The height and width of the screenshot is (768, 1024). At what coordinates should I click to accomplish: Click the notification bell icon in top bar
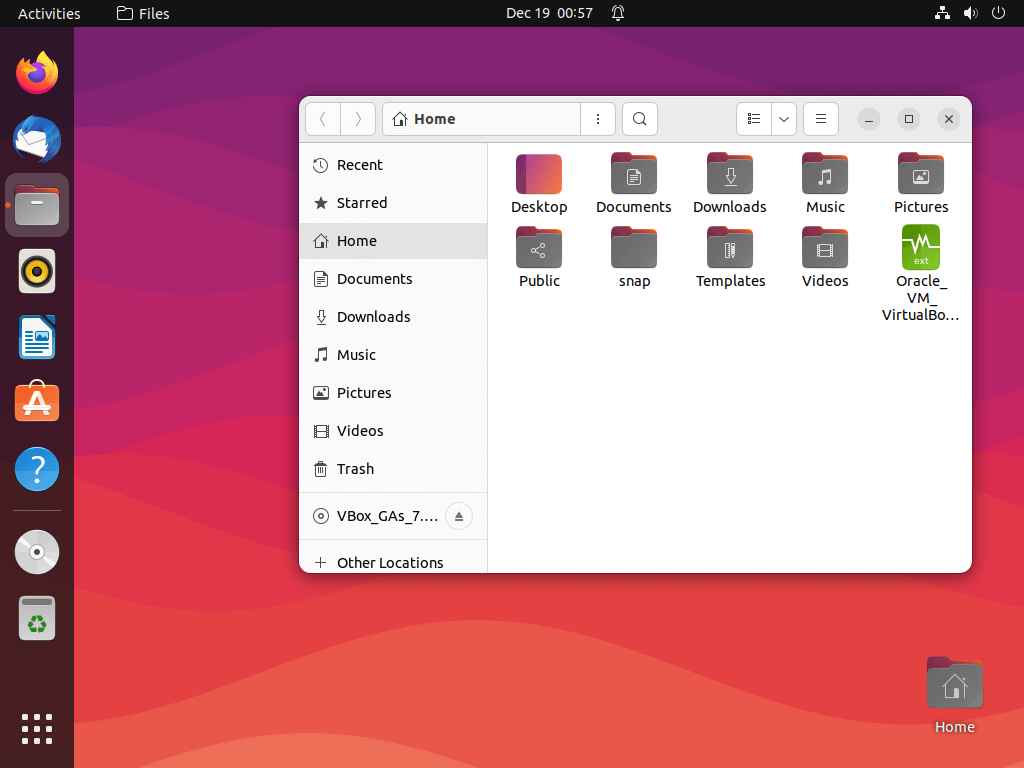pos(618,13)
